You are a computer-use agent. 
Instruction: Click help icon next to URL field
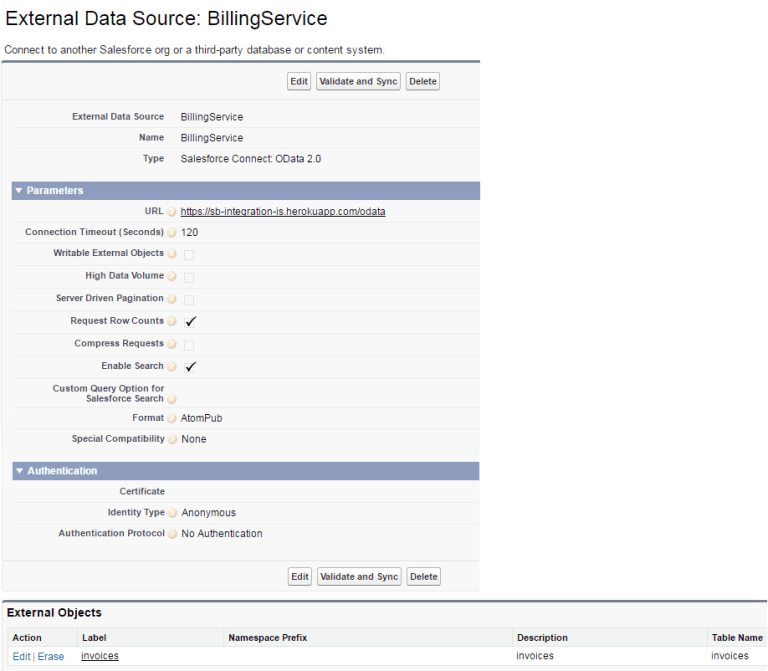[172, 212]
